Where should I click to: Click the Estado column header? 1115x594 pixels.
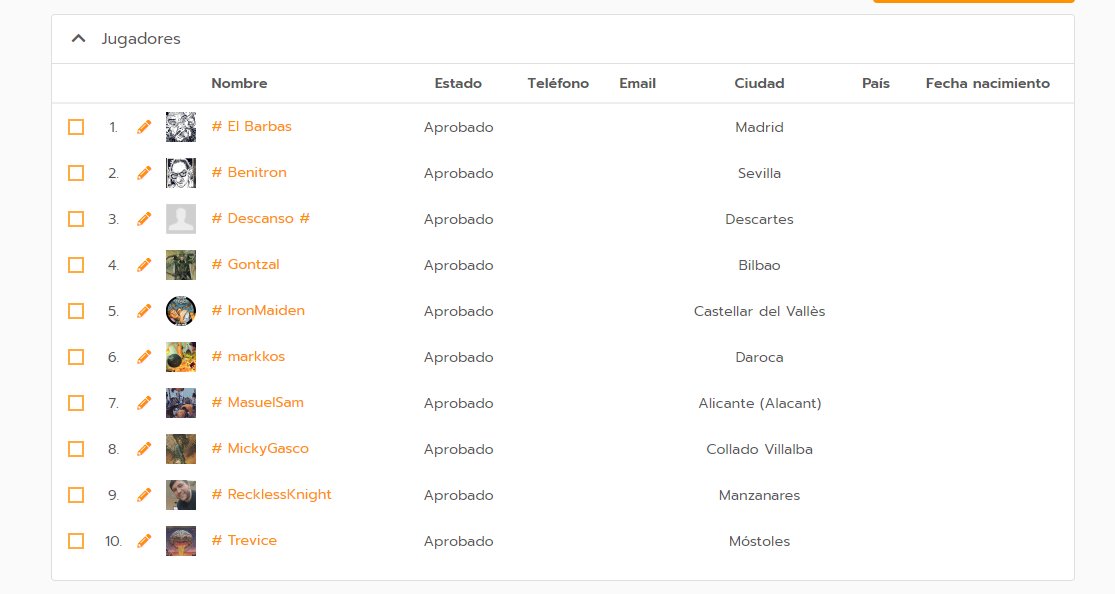(x=458, y=83)
